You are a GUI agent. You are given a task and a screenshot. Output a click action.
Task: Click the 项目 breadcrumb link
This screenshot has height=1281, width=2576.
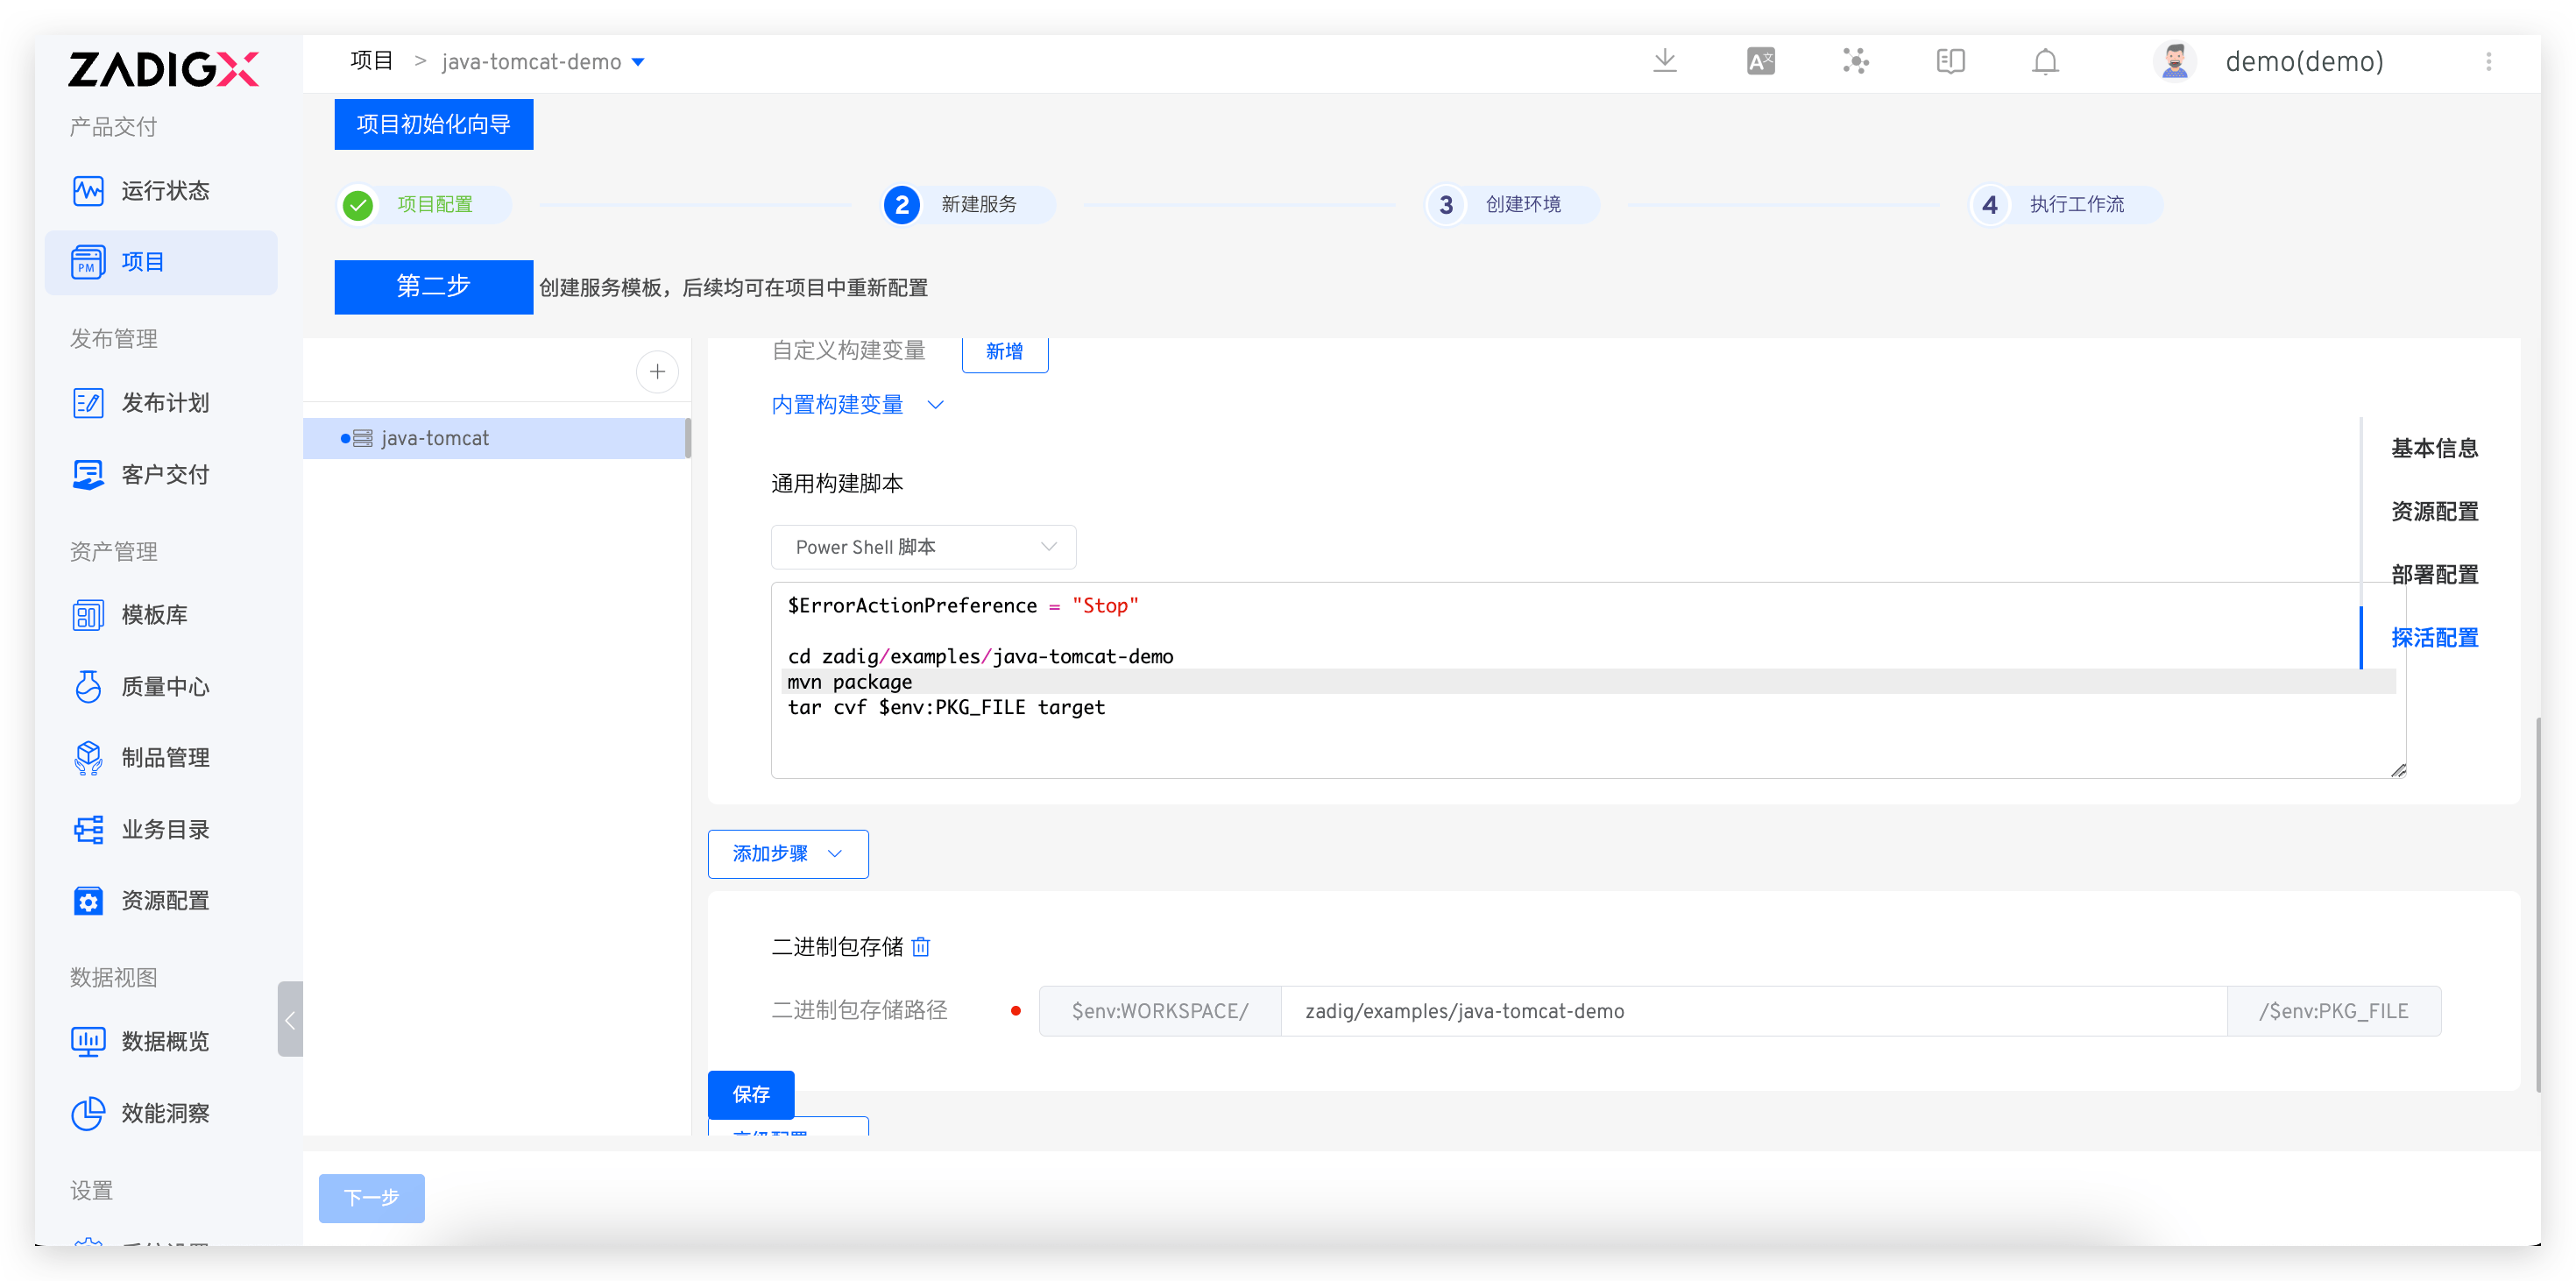pyautogui.click(x=372, y=61)
